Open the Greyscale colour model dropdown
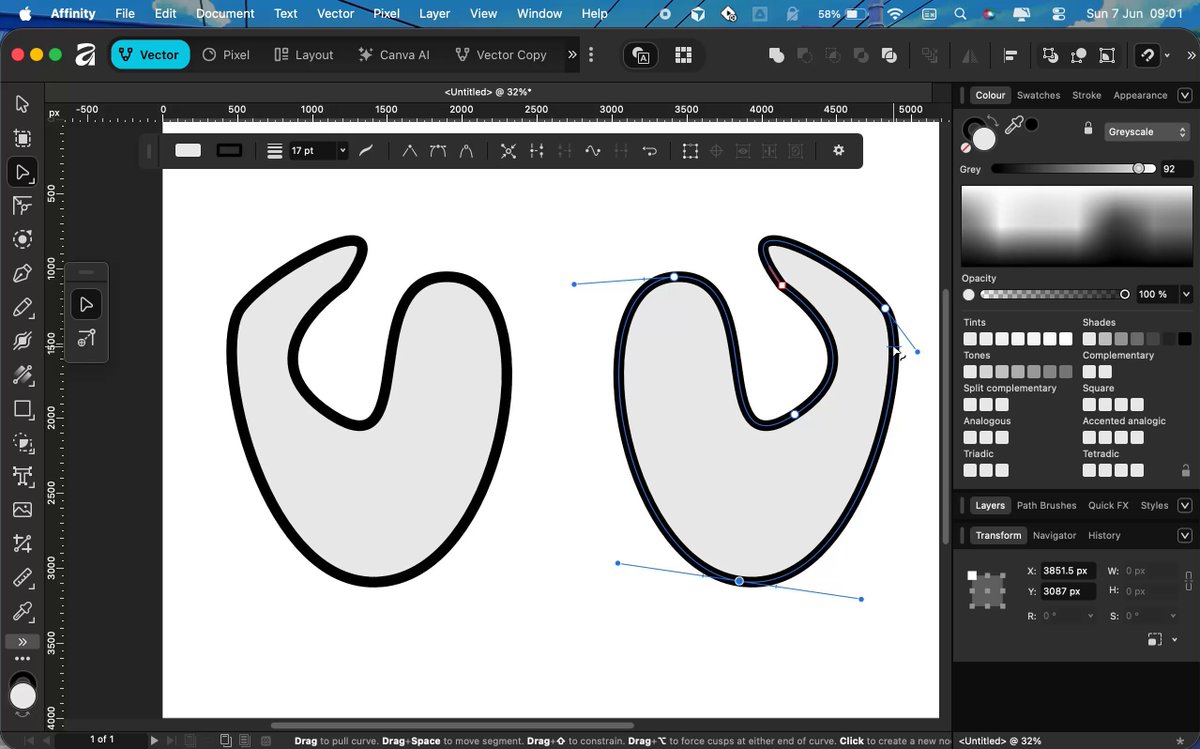Viewport: 1200px width, 749px height. (1147, 131)
